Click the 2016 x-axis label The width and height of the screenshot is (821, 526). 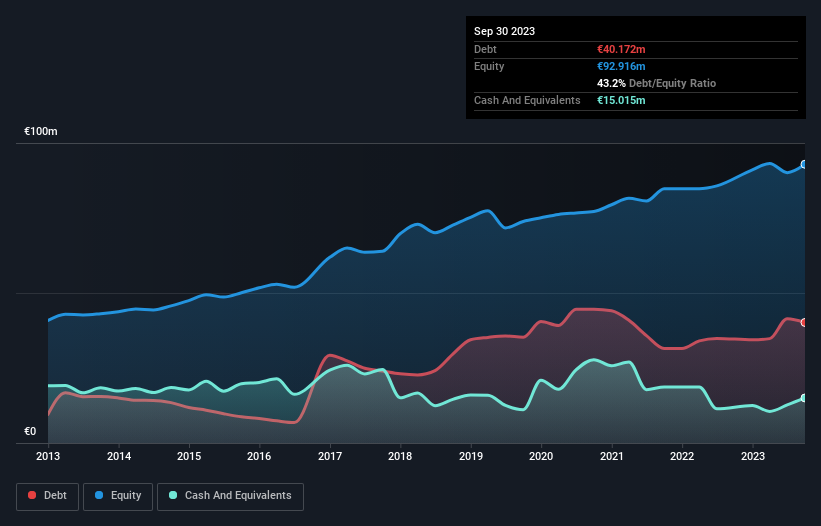pyautogui.click(x=259, y=456)
